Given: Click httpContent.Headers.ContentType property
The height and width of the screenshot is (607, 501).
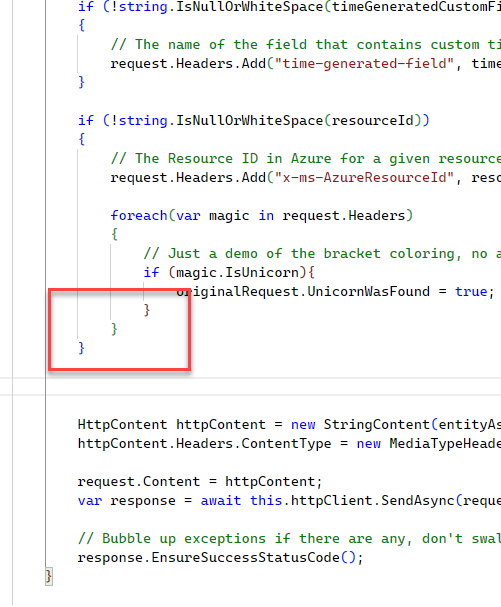Looking at the screenshot, I should (x=204, y=444).
